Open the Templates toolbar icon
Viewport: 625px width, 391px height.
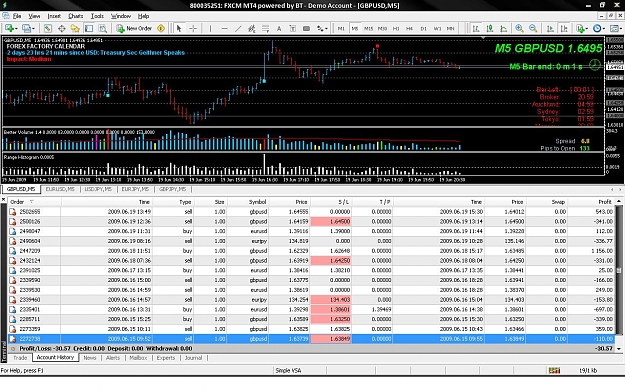[x=614, y=28]
